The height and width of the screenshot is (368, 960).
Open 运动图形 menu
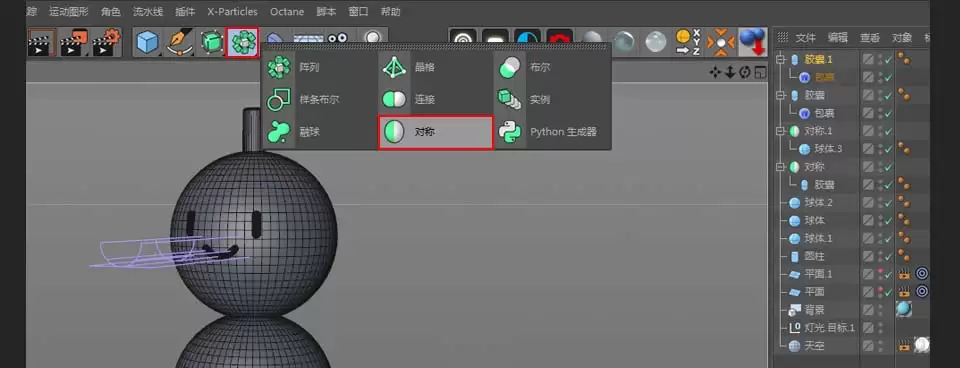pos(69,12)
